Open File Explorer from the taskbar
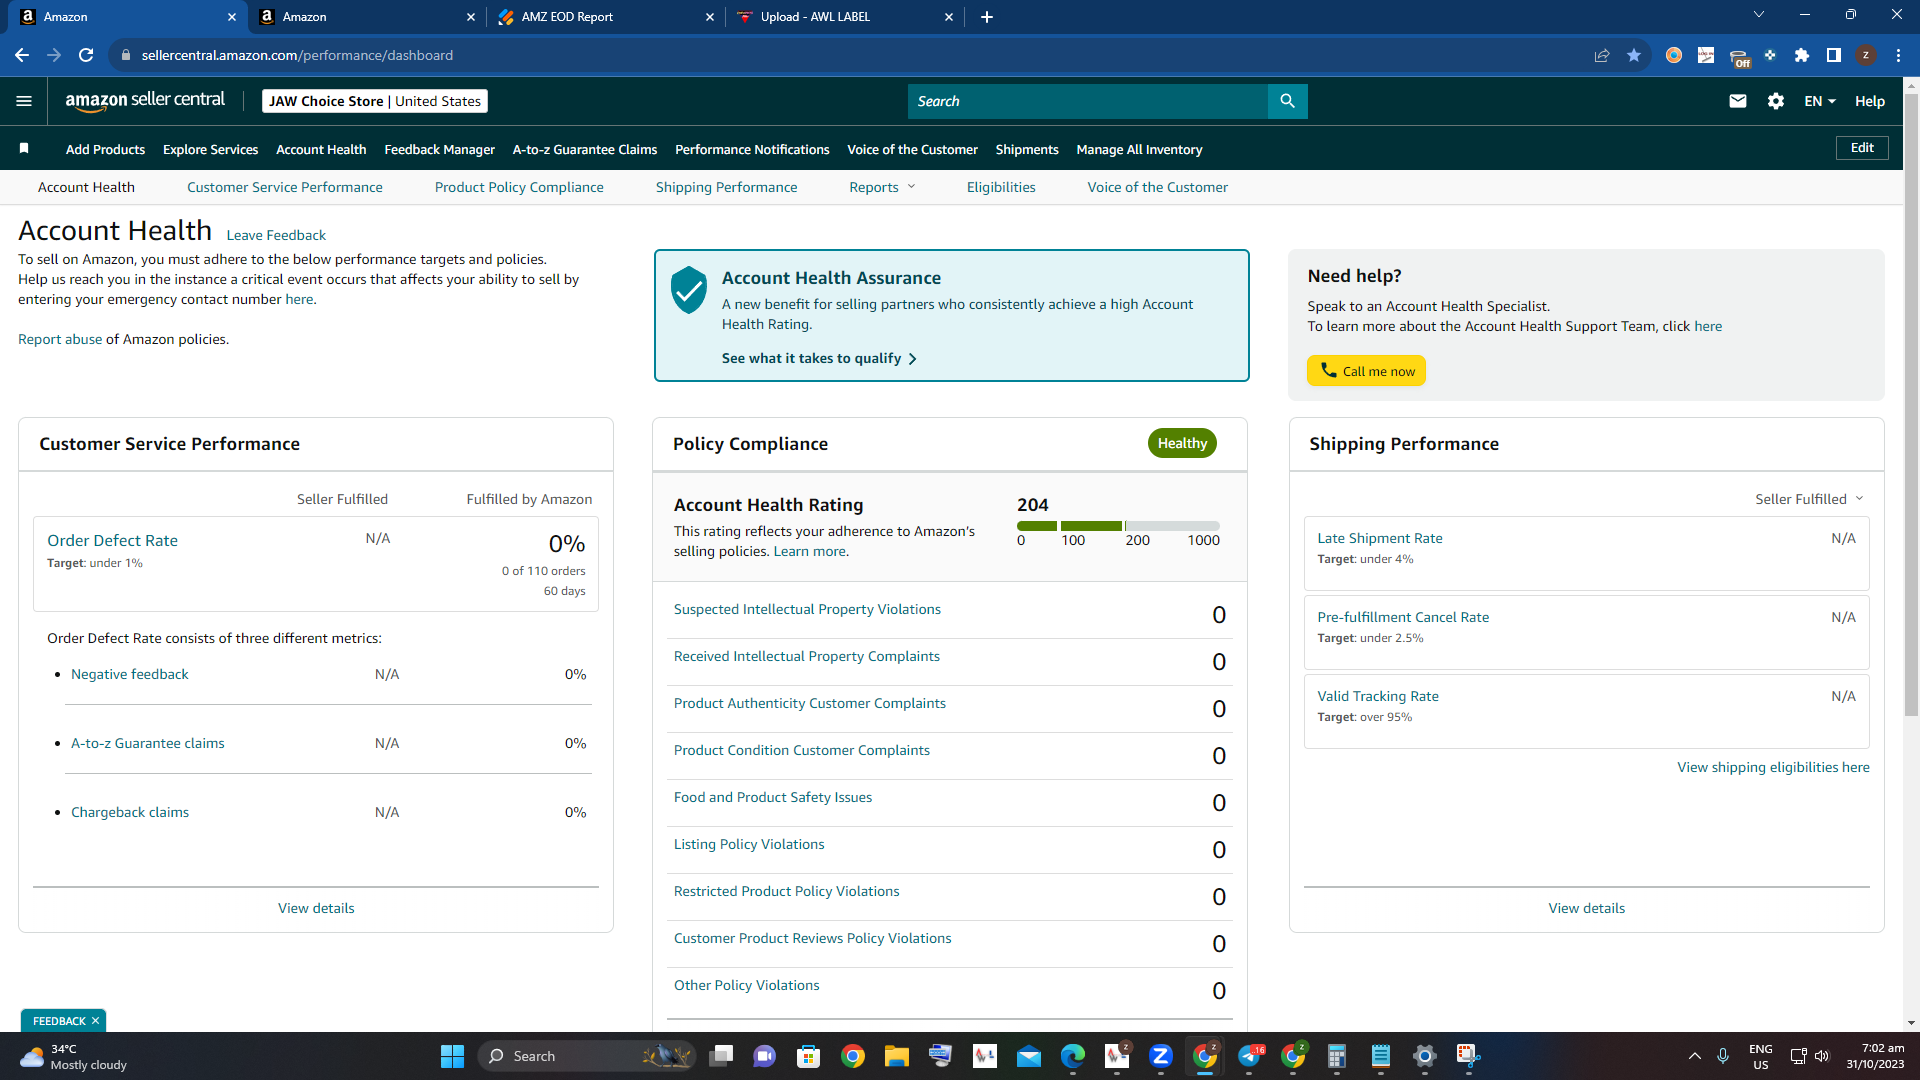 896,1056
